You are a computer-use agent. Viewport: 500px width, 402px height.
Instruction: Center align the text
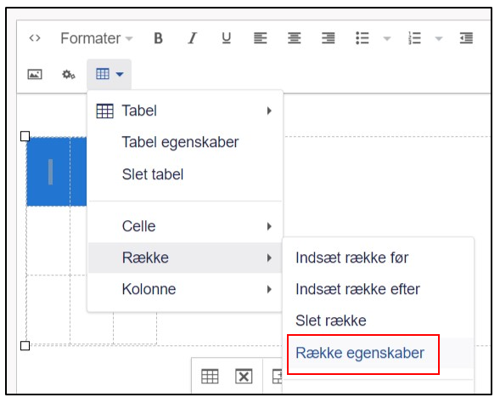coord(294,38)
